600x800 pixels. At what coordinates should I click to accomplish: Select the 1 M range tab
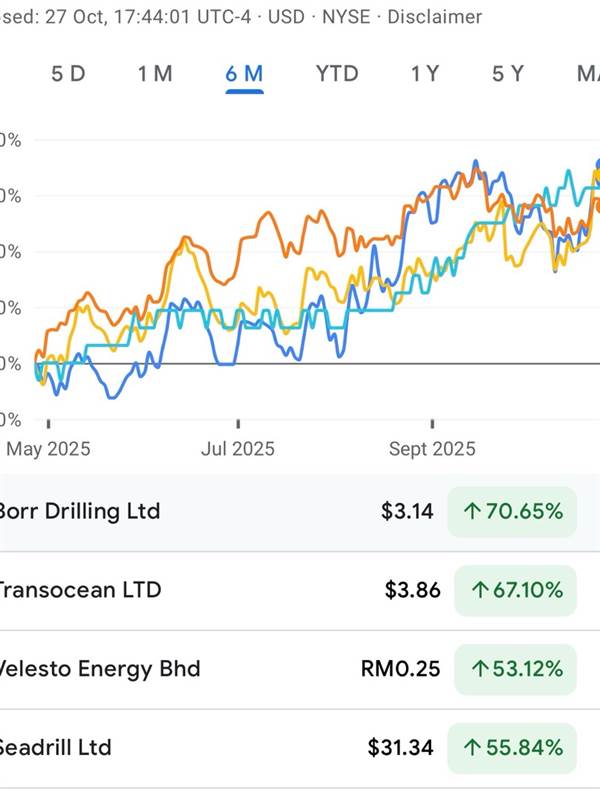[x=155, y=73]
